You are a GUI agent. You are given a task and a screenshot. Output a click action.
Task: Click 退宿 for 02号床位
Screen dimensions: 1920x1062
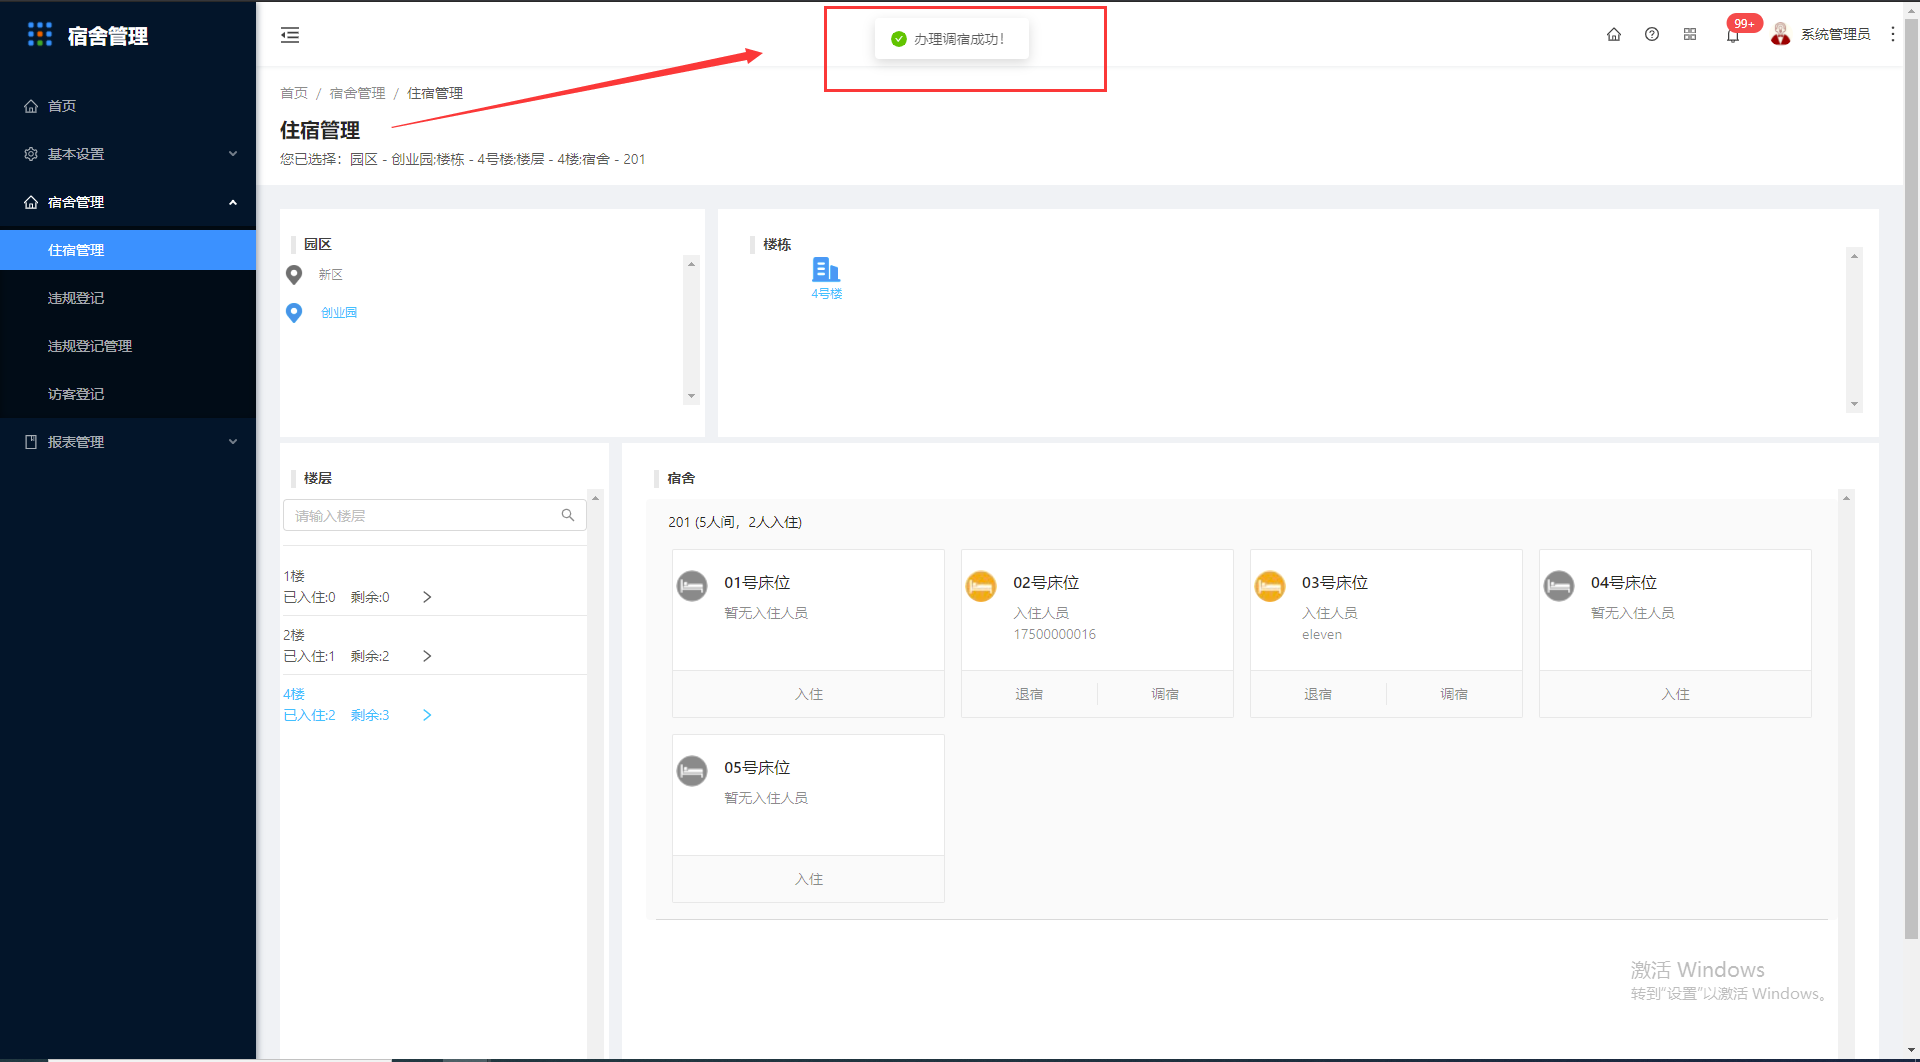coord(1029,694)
